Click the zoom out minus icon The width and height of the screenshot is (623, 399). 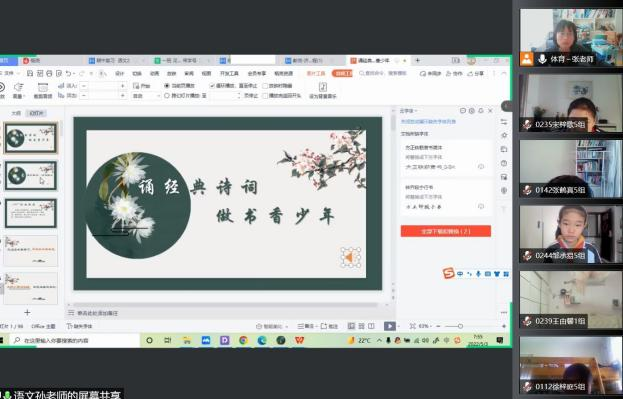[438, 326]
